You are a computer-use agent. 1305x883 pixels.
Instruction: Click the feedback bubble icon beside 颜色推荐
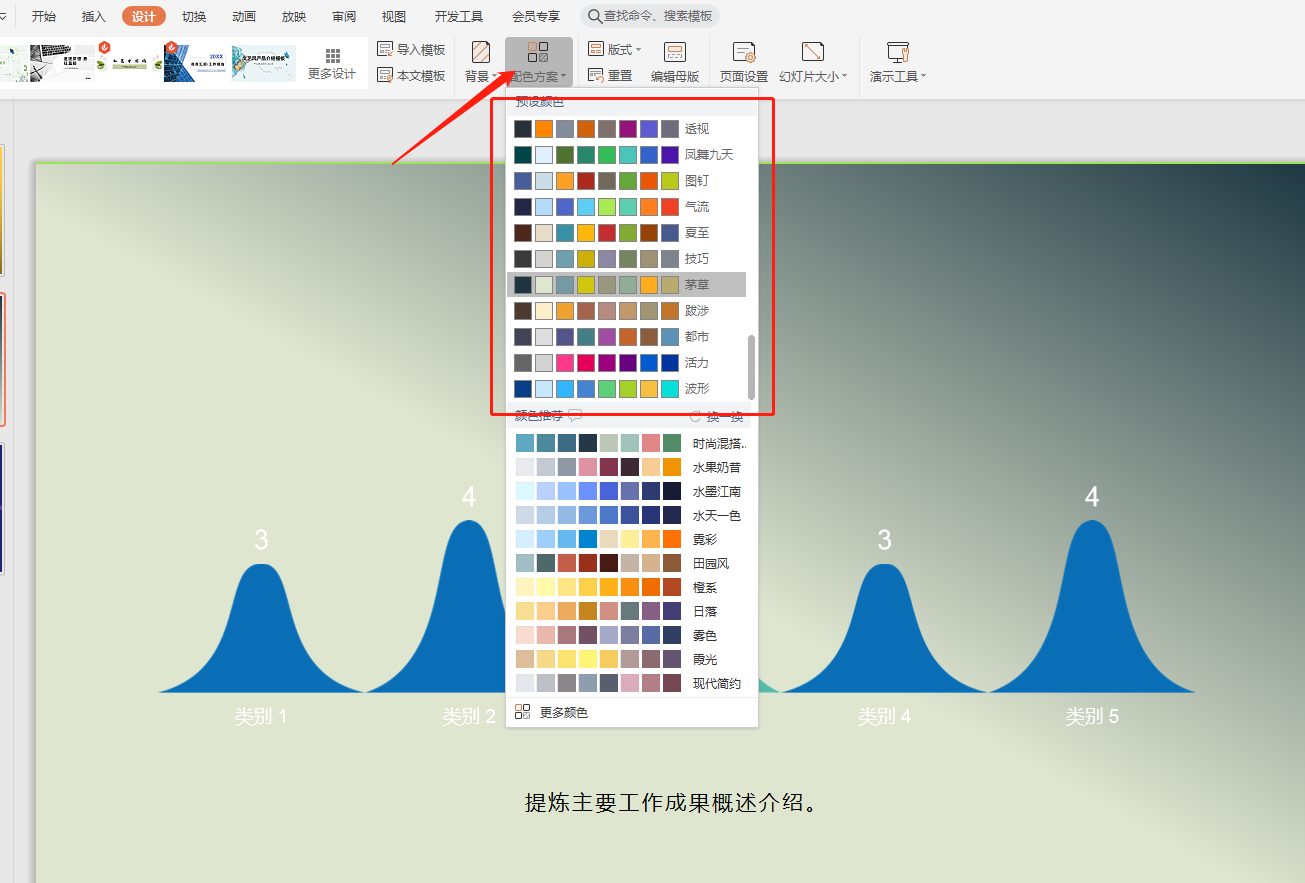pyautogui.click(x=575, y=416)
